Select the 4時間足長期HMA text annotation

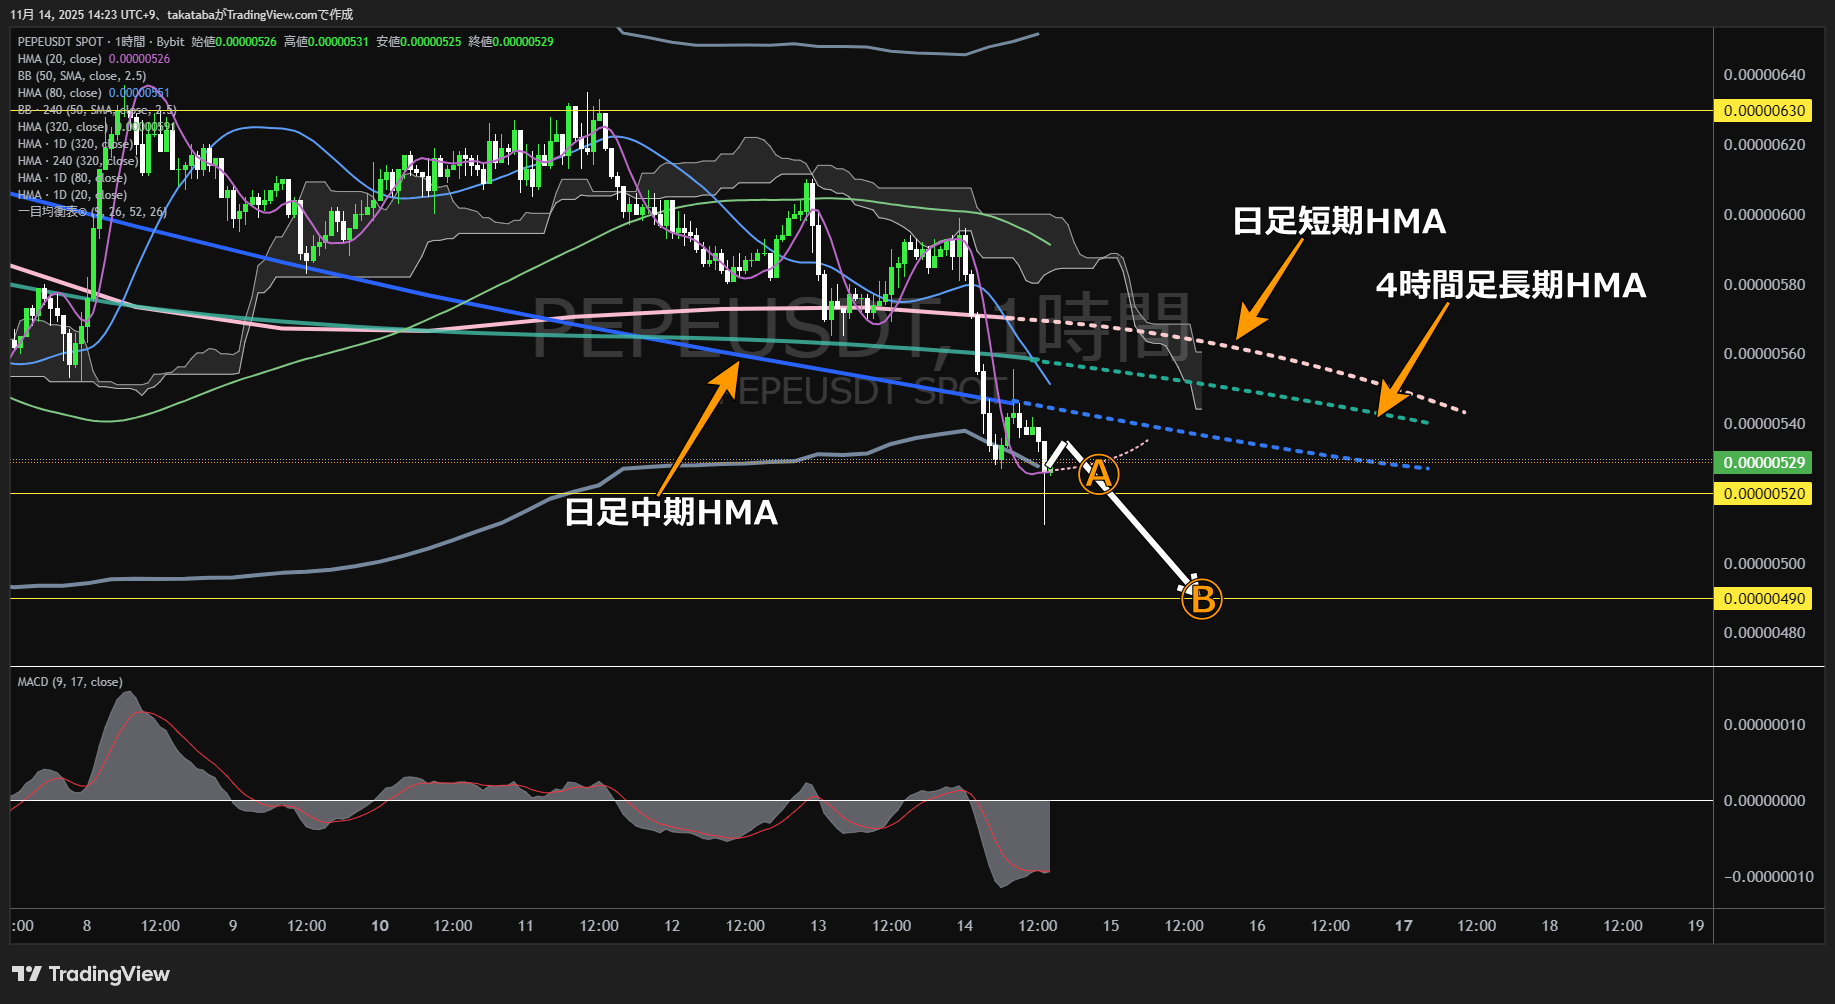(x=1511, y=285)
